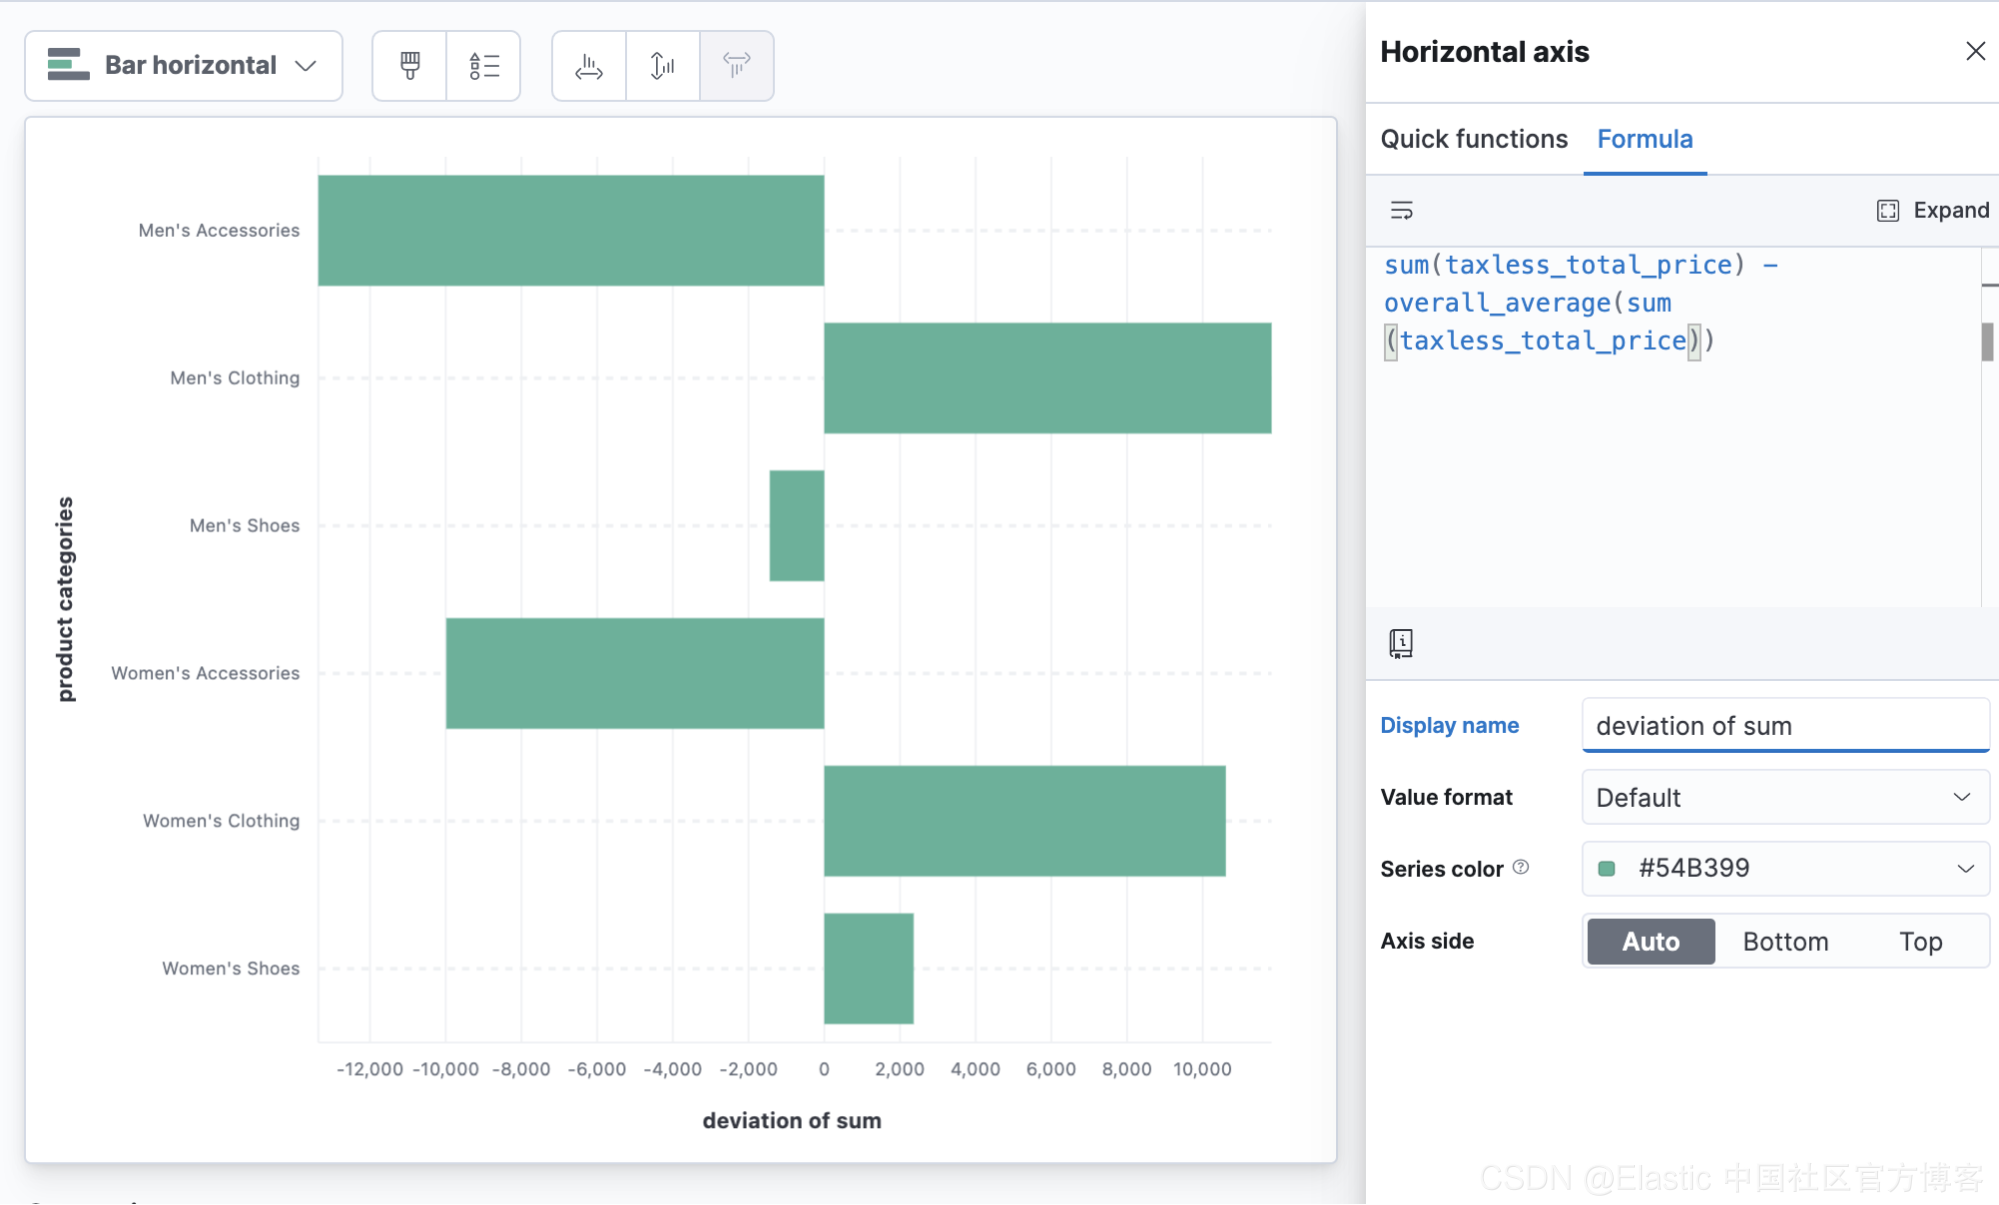
Task: Click the disabled right axis settings icon
Action: [x=737, y=66]
